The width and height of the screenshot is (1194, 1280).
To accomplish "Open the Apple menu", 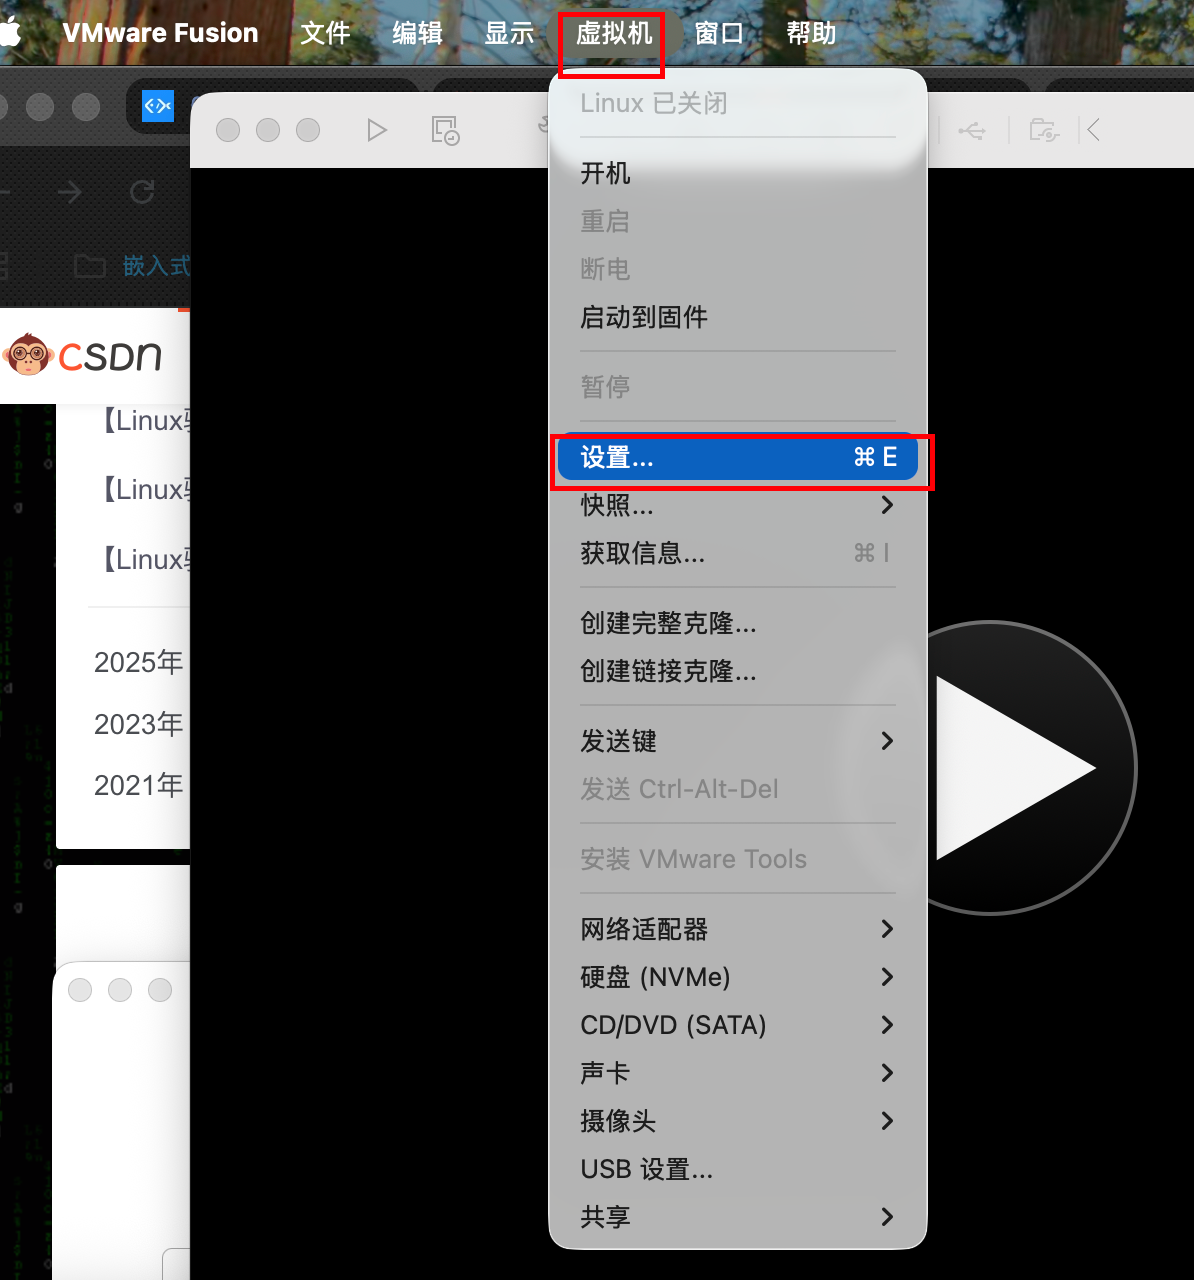I will pyautogui.click(x=8, y=32).
